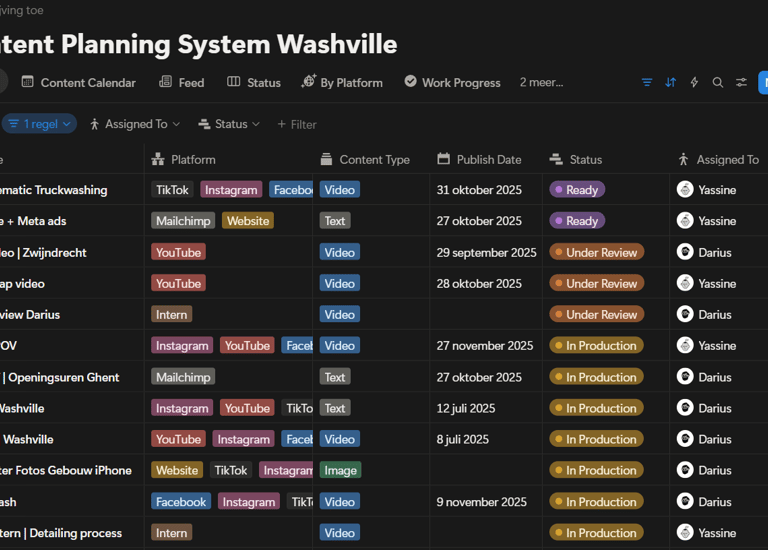Open automations lightning bolt icon
The image size is (768, 550).
pos(694,82)
